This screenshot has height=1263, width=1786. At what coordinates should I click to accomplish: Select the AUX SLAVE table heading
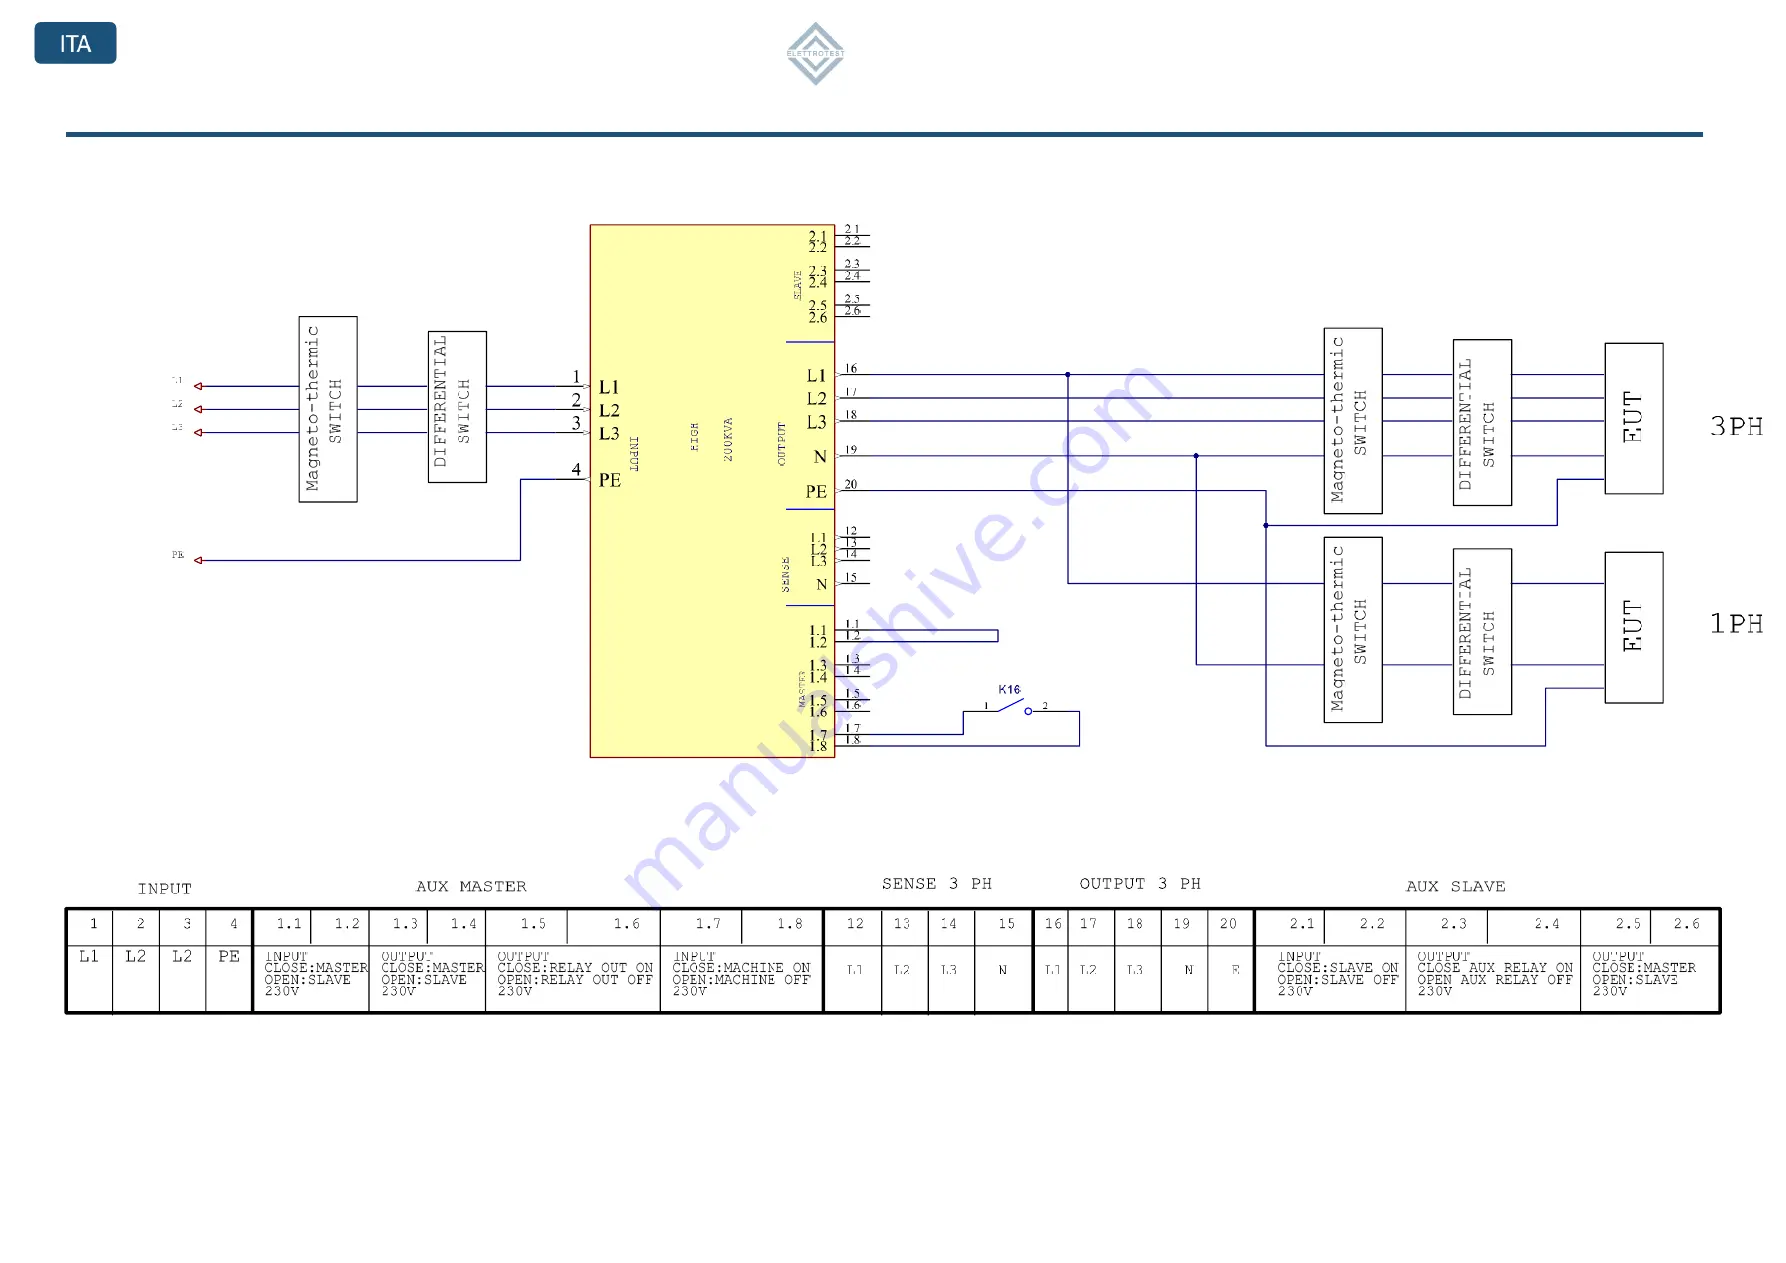pyautogui.click(x=1455, y=887)
